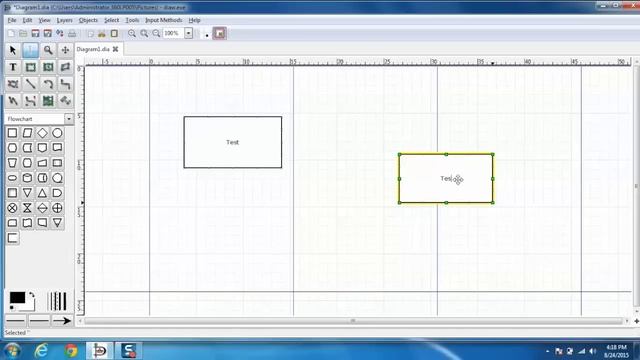Toggle snap-to-grid dot button
This screenshot has height=360, width=640.
point(207,35)
